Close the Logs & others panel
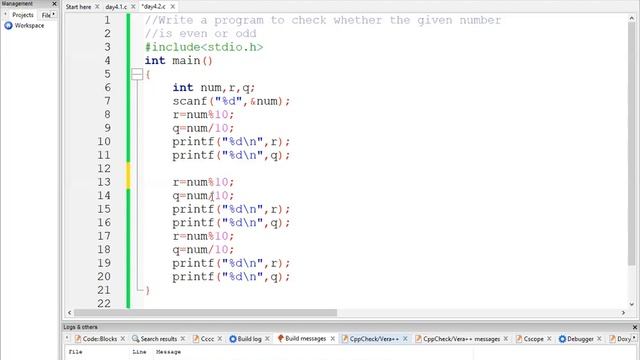The height and width of the screenshot is (360, 640). (635, 327)
